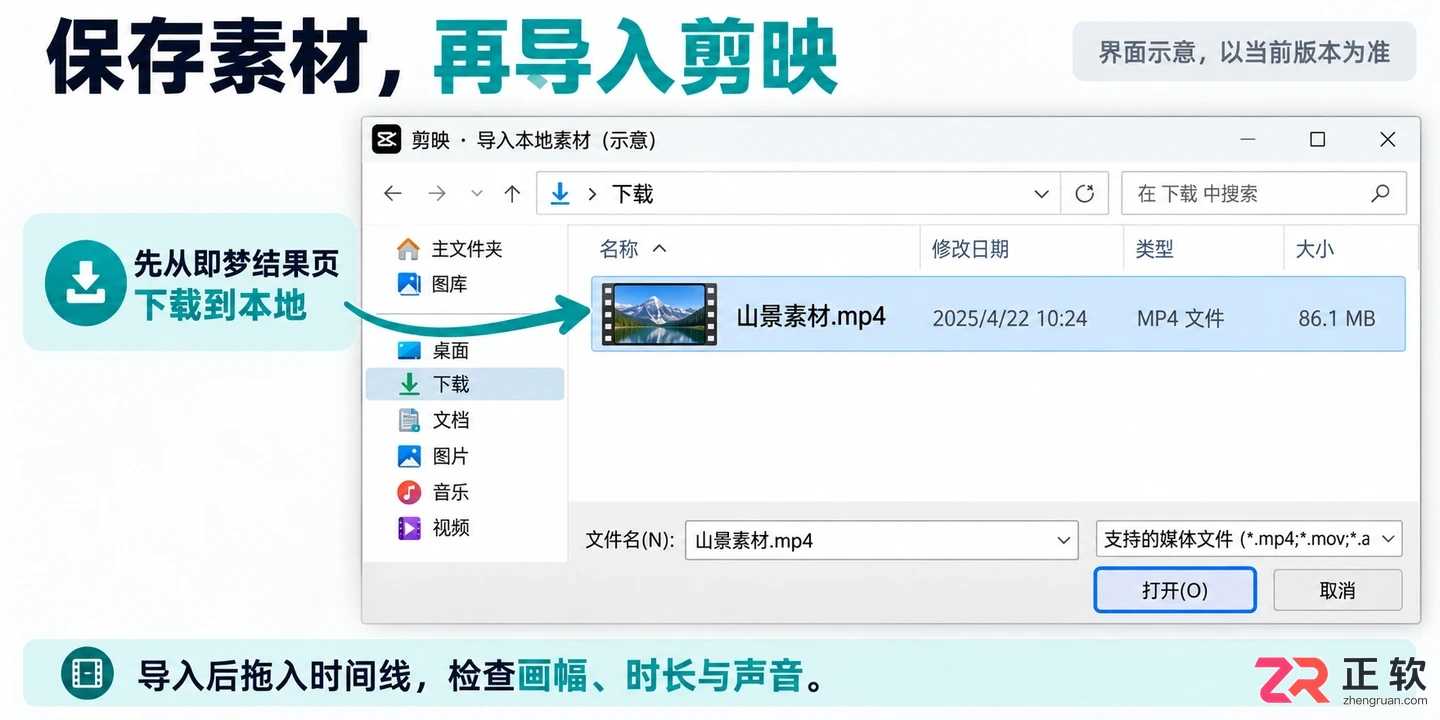The image size is (1440, 720).
Task: Expand the 文件名 field dropdown arrow
Action: coord(1063,540)
